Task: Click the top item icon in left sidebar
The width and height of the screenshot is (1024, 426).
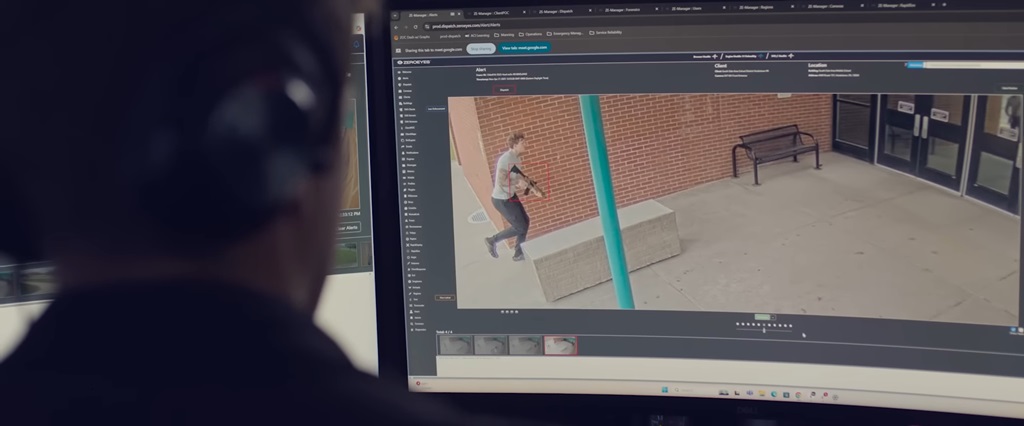Action: click(x=399, y=73)
